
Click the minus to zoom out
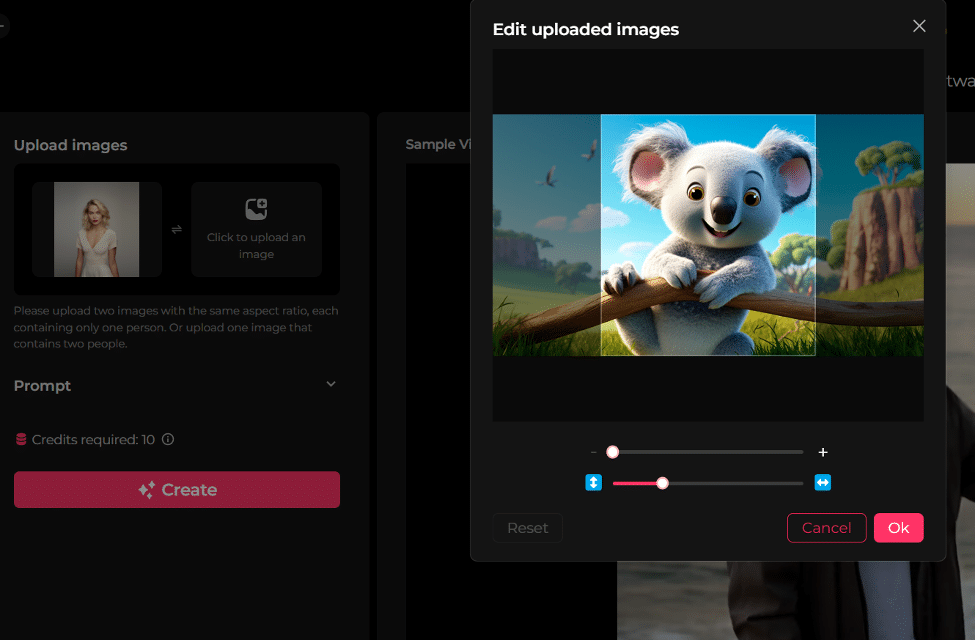(x=592, y=451)
